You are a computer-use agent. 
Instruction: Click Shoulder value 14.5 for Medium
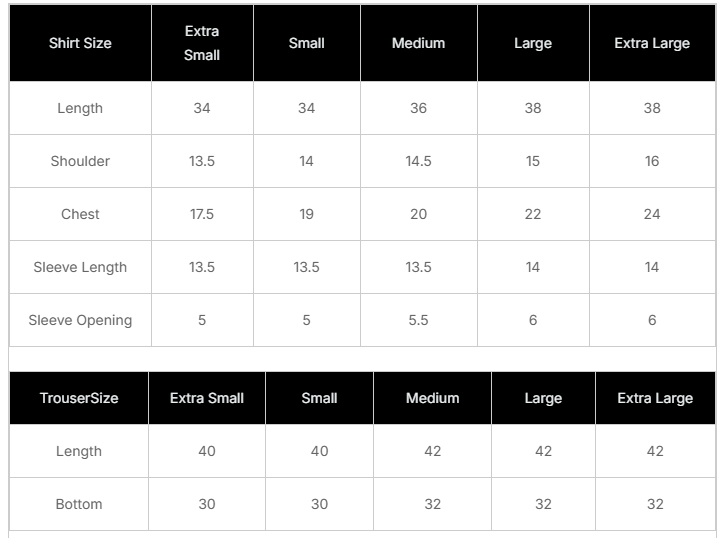click(x=418, y=161)
